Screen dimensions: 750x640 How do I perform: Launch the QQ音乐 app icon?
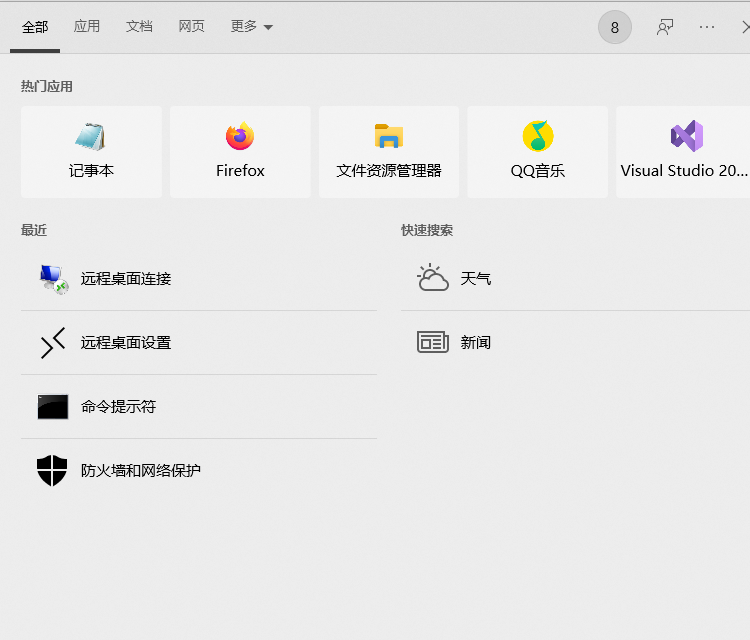coord(538,136)
